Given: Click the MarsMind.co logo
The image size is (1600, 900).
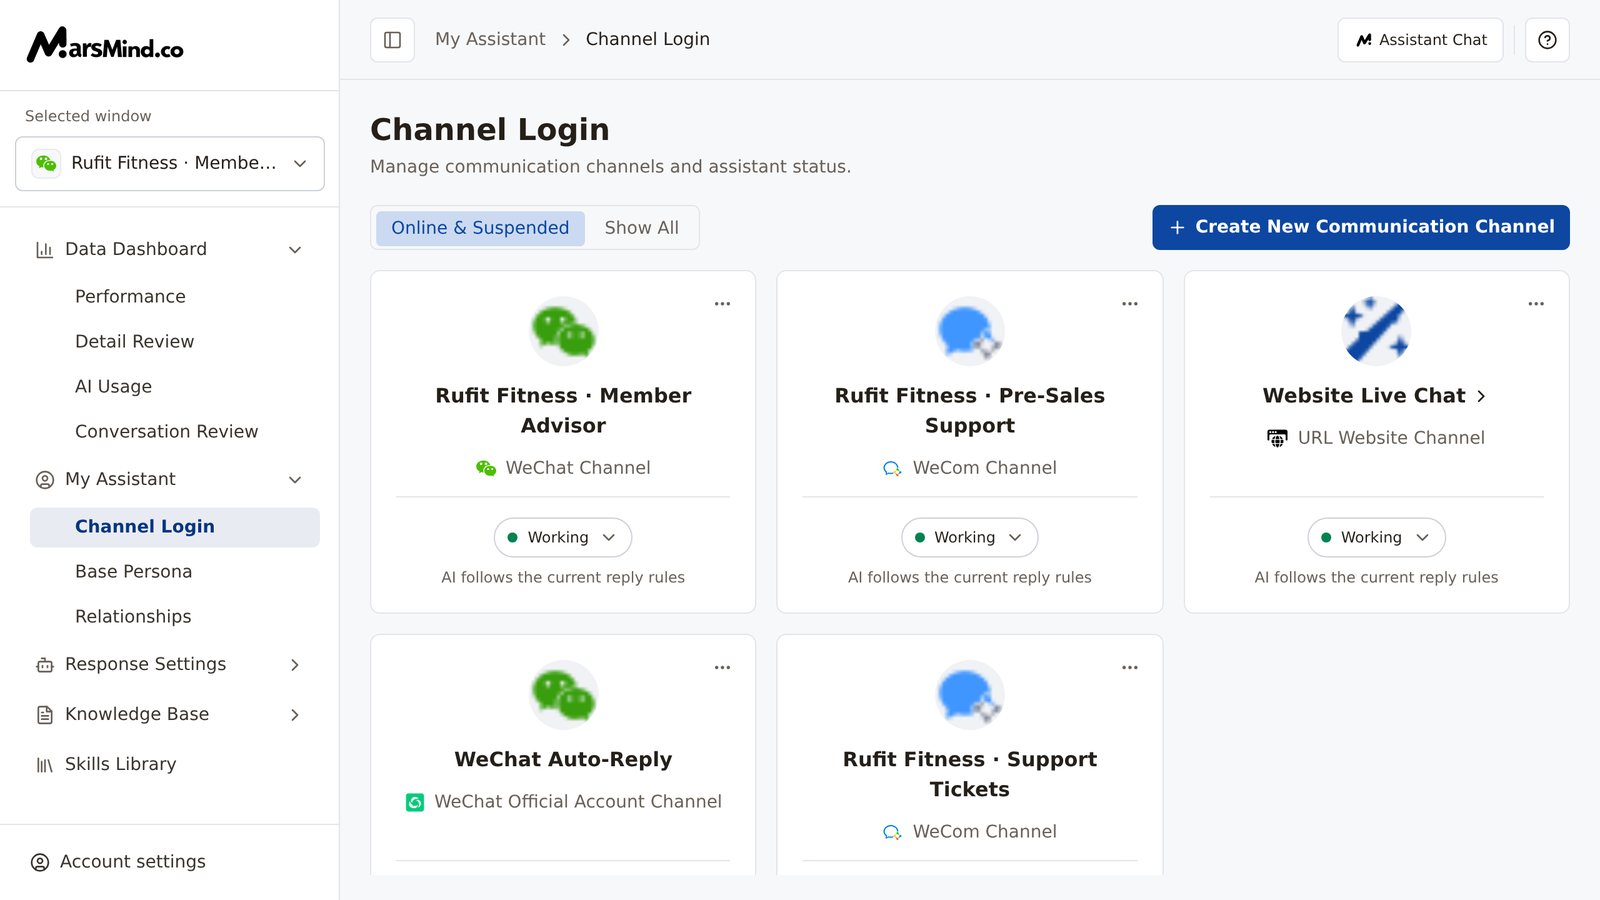Looking at the screenshot, I should pyautogui.click(x=105, y=45).
